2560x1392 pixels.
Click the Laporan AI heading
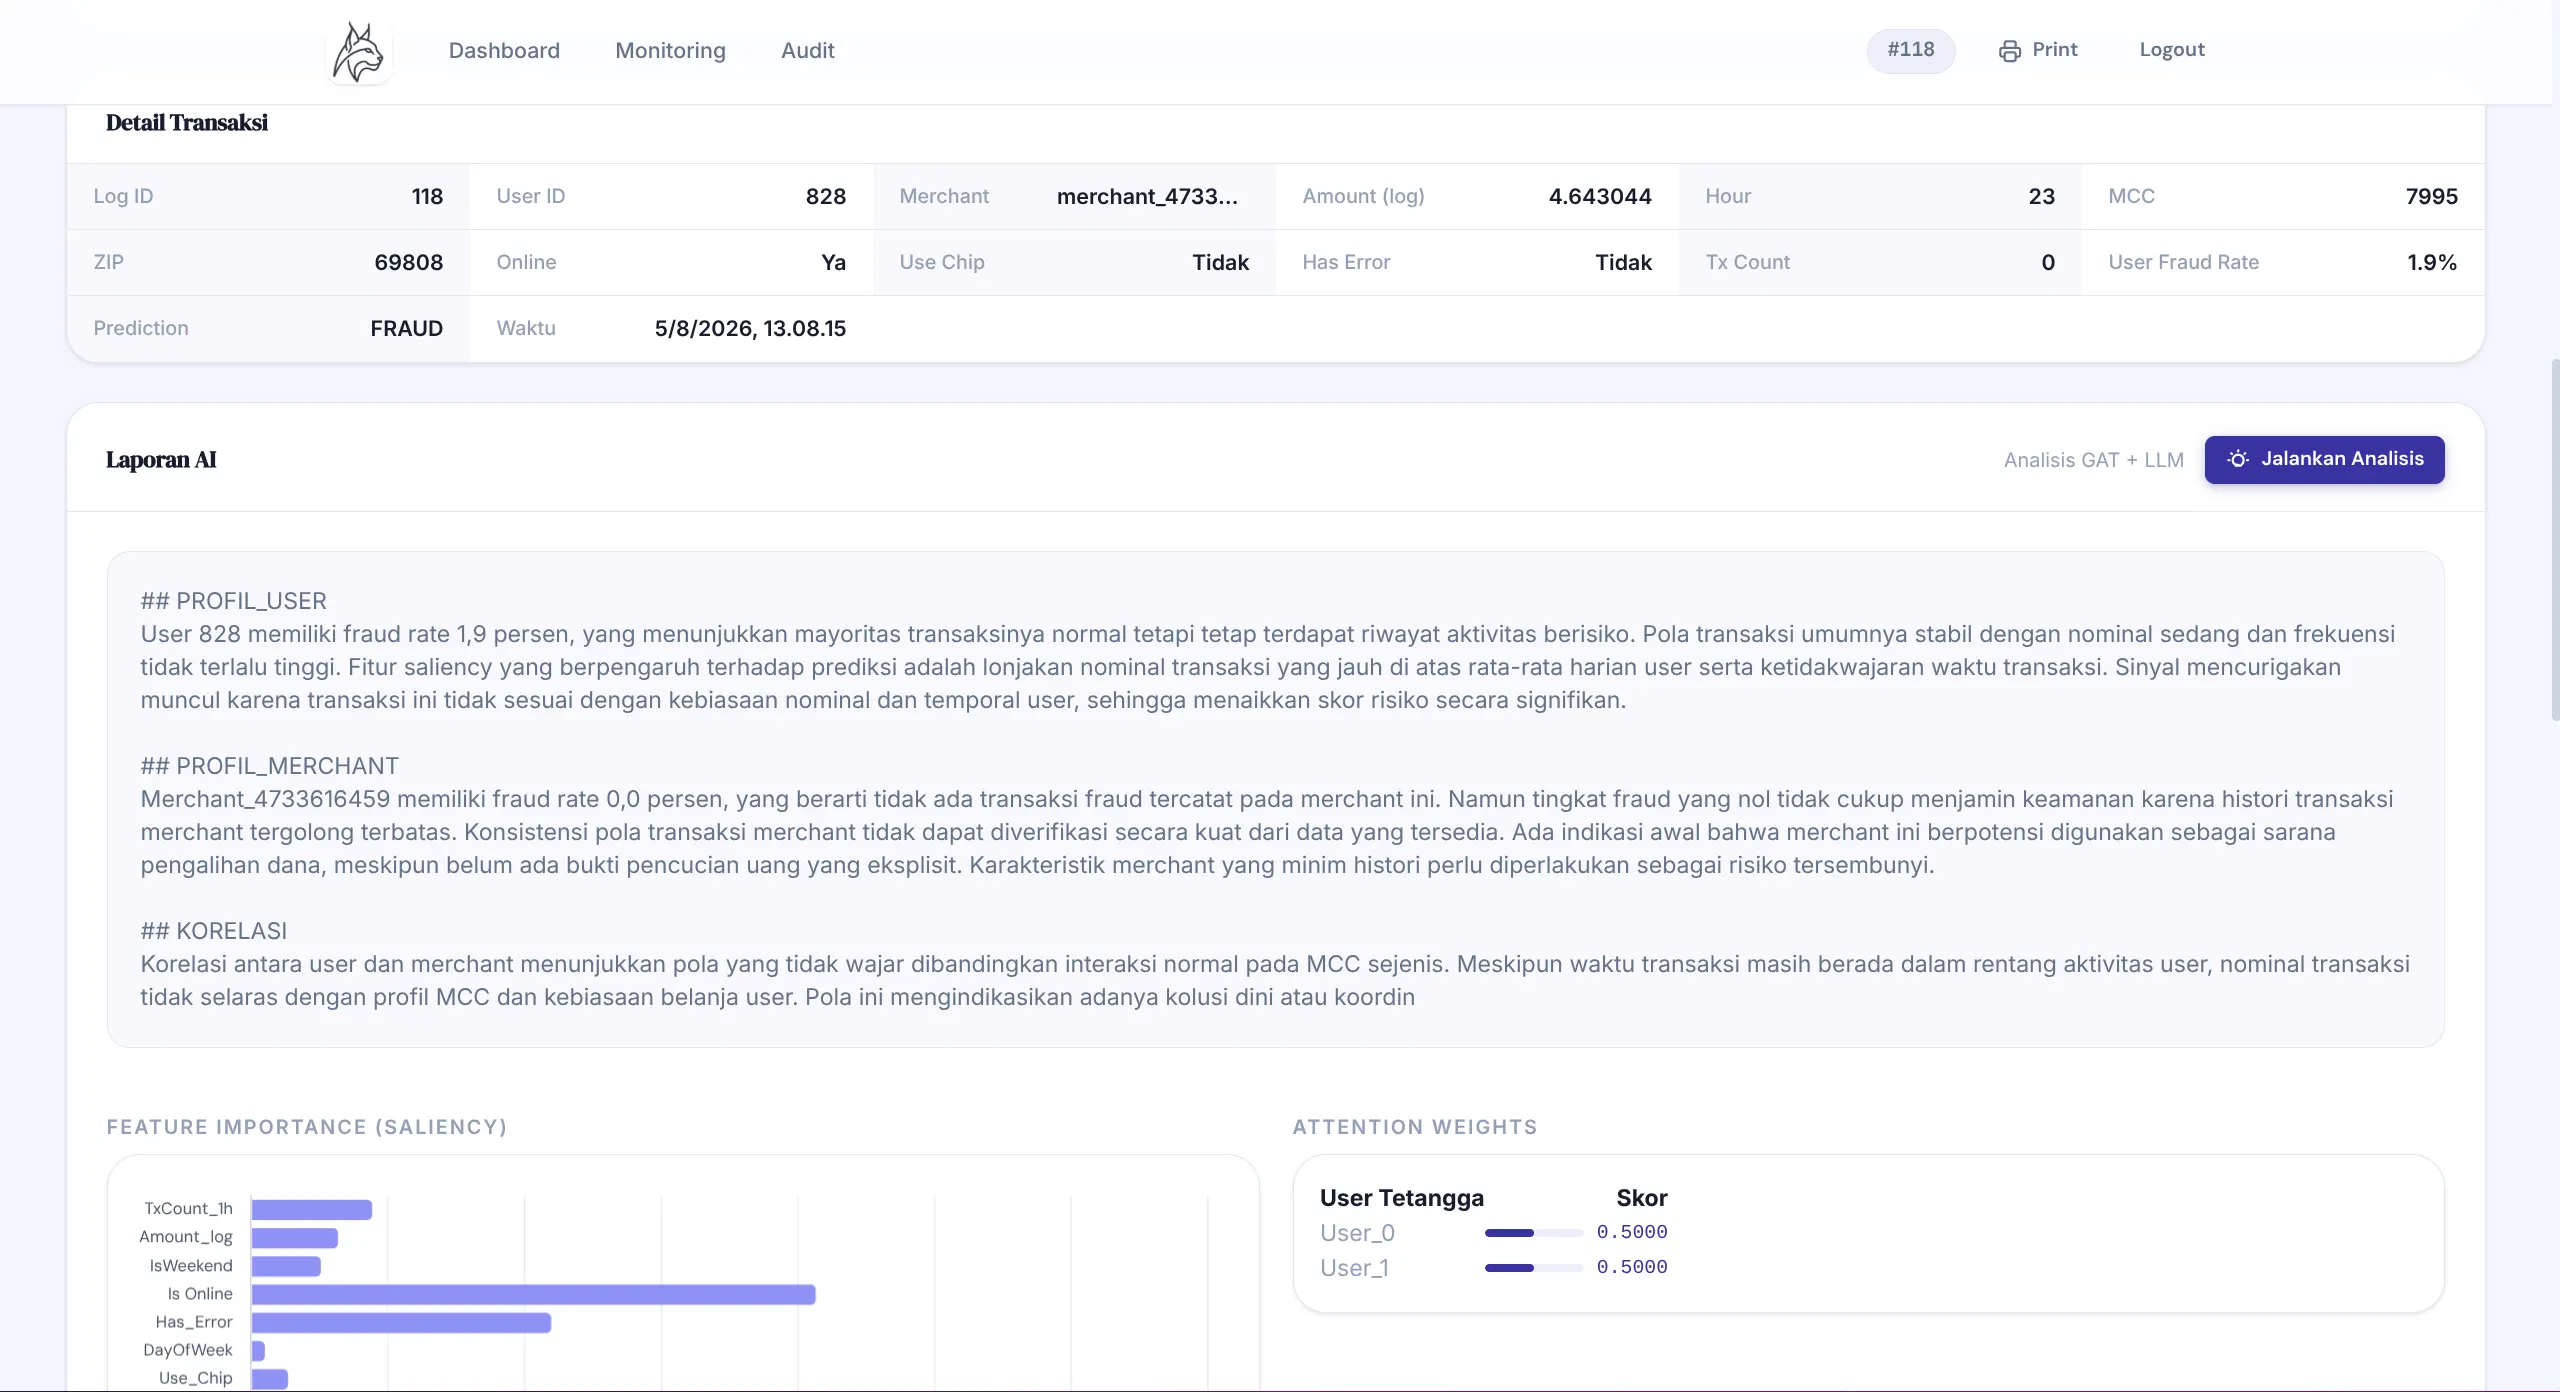[x=161, y=460]
